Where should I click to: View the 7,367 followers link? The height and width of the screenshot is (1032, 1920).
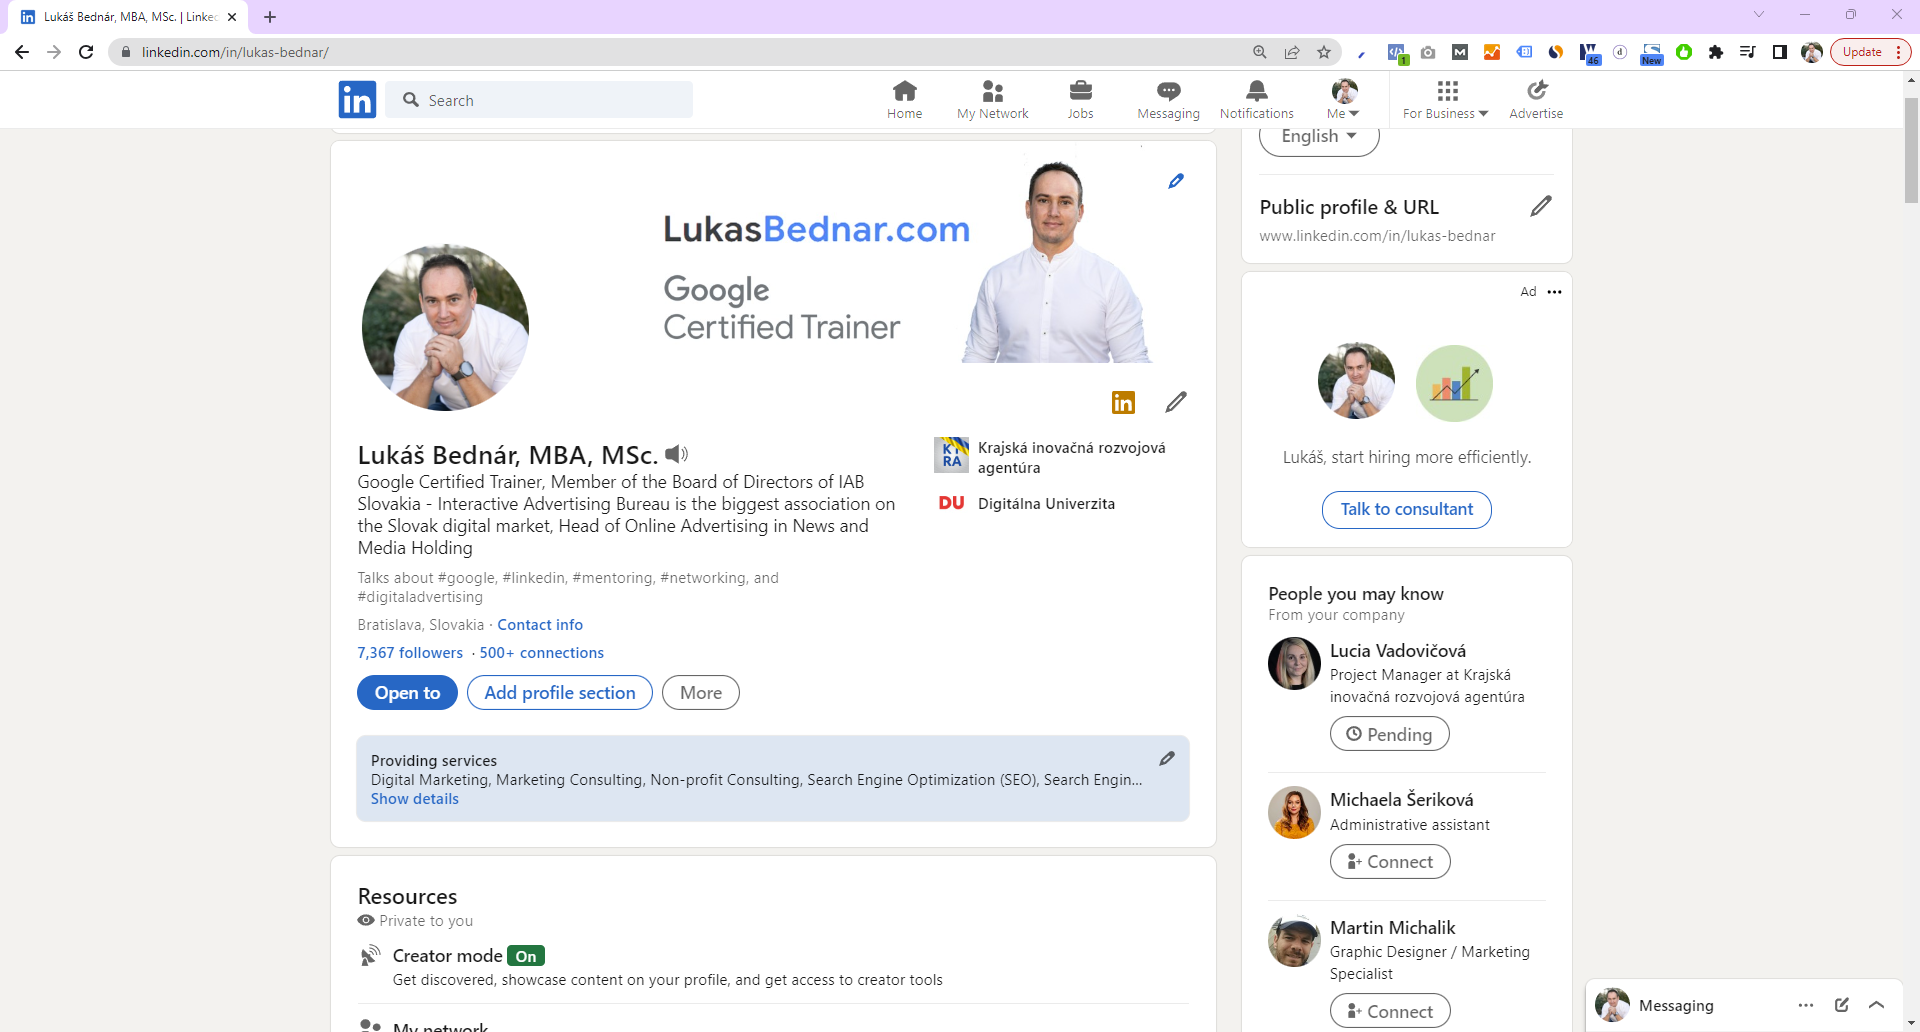tap(410, 653)
